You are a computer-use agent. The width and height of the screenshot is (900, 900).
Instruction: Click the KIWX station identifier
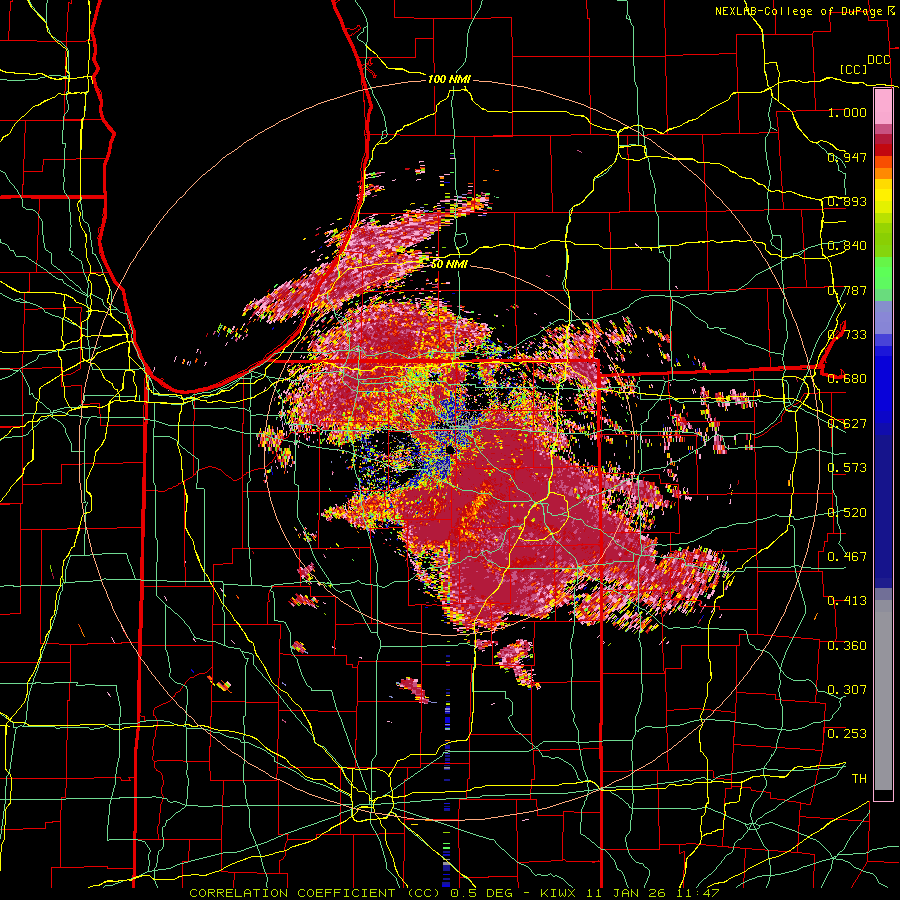[557, 893]
